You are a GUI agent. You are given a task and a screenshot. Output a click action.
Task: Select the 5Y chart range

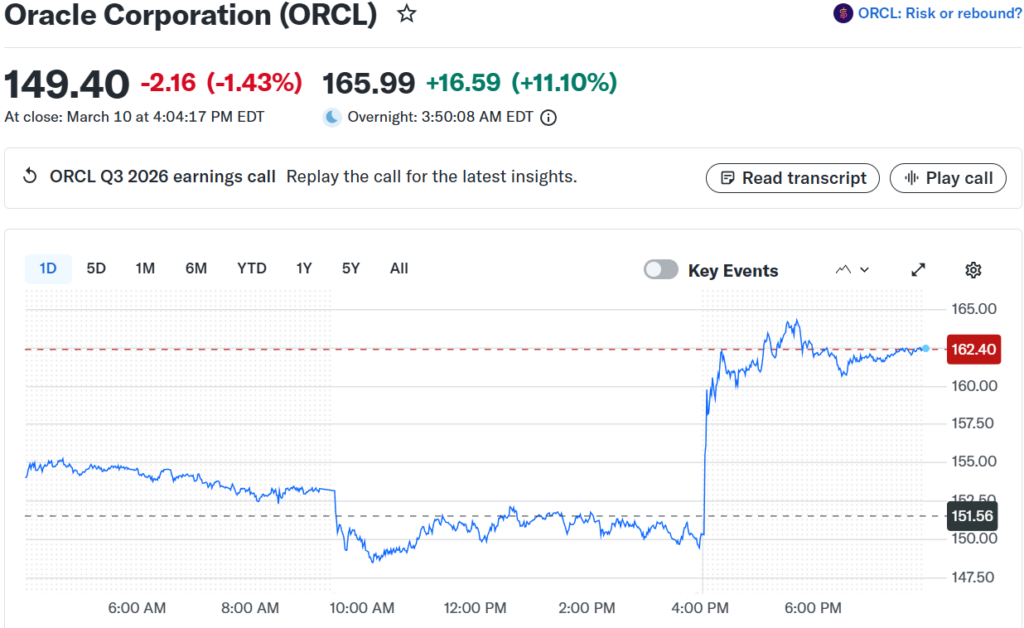pos(351,268)
